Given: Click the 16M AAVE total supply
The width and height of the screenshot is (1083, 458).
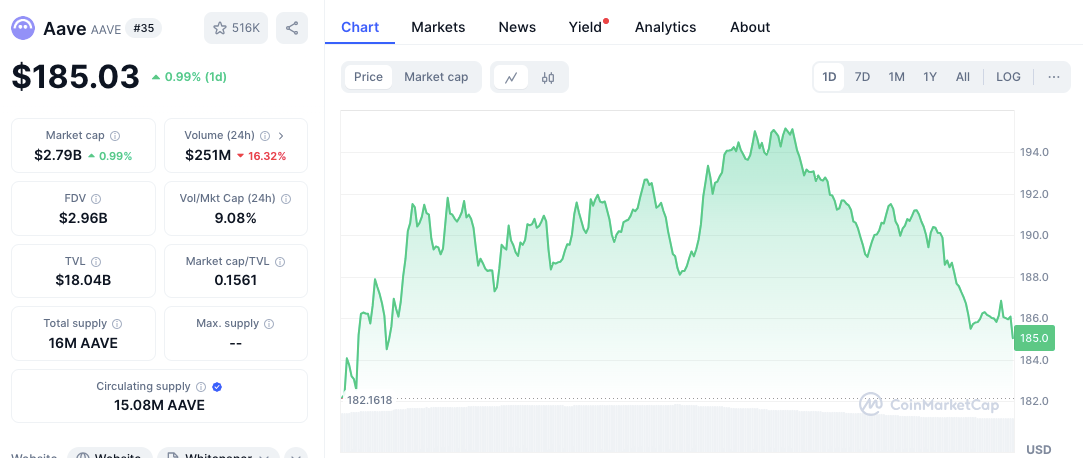Looking at the screenshot, I should [84, 343].
